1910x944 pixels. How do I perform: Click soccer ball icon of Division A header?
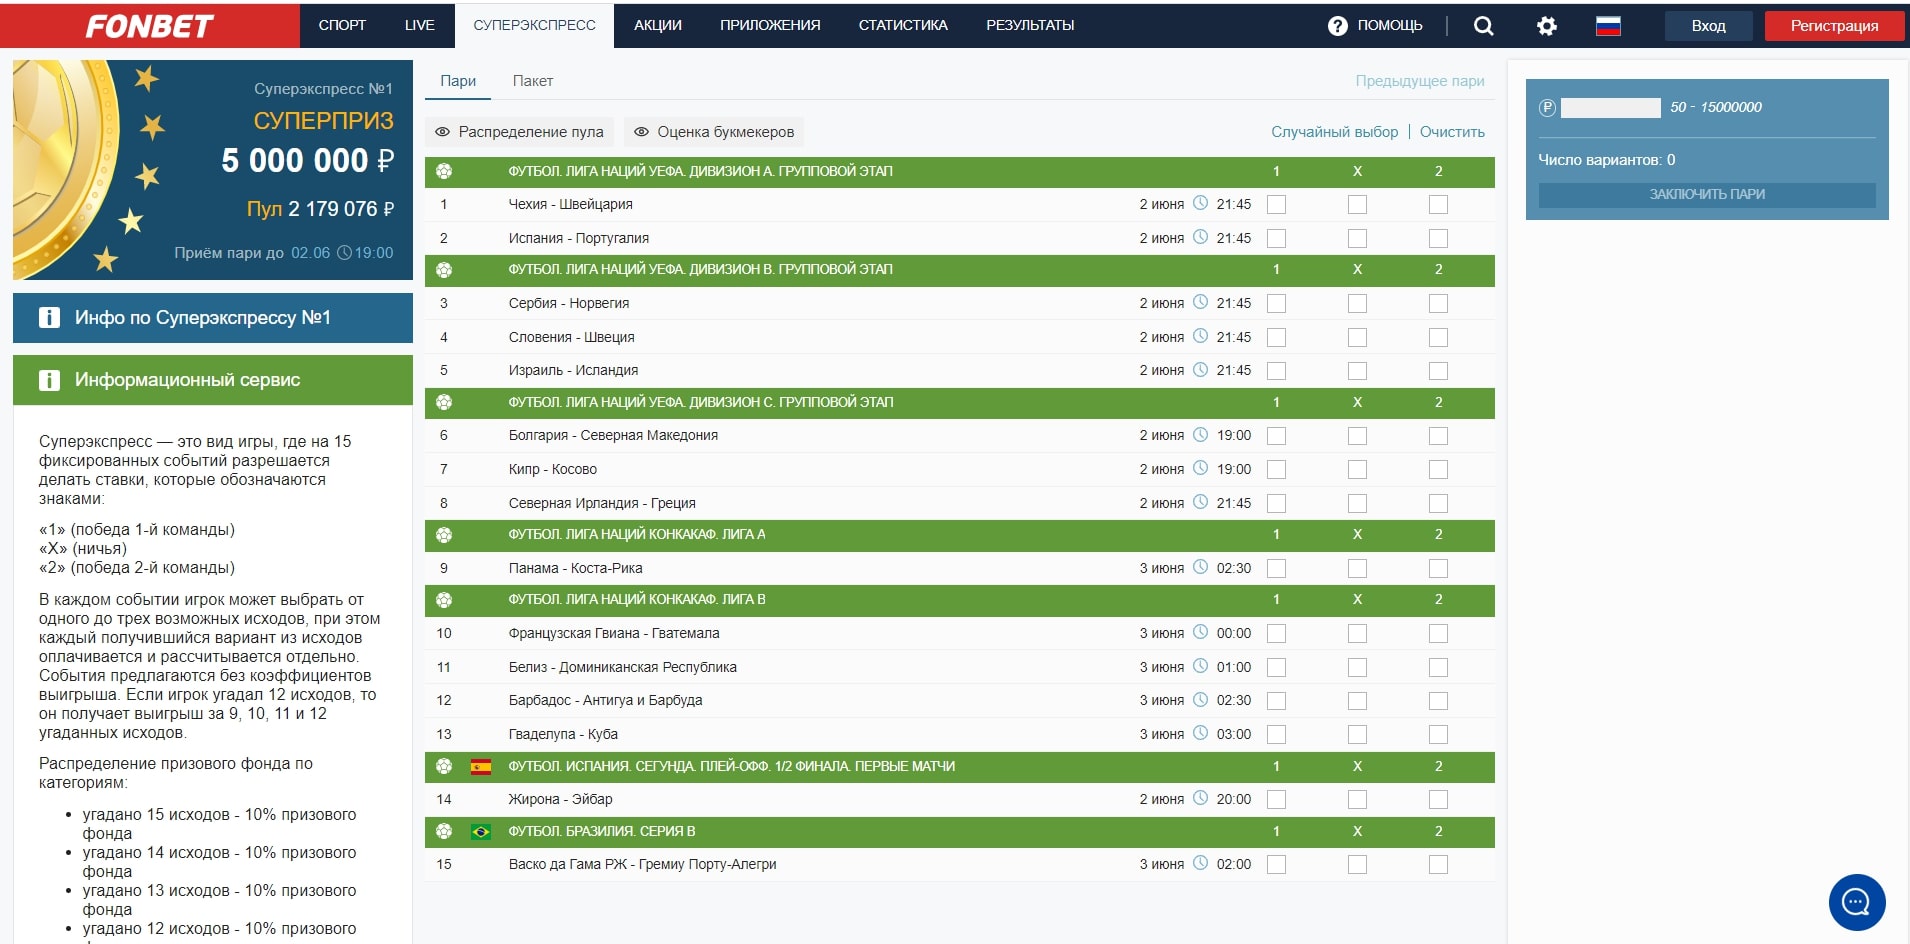pyautogui.click(x=444, y=171)
